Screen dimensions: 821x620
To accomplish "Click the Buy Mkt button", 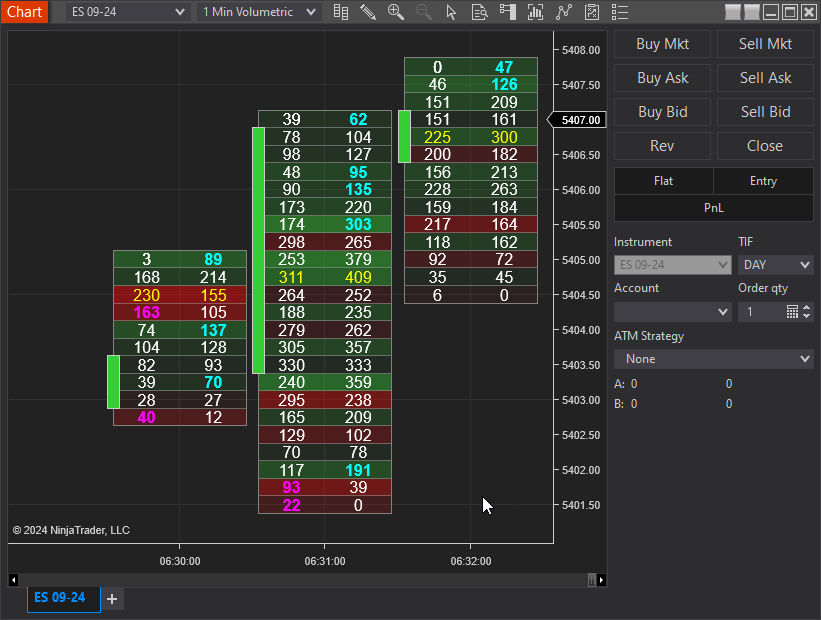I will tap(662, 44).
